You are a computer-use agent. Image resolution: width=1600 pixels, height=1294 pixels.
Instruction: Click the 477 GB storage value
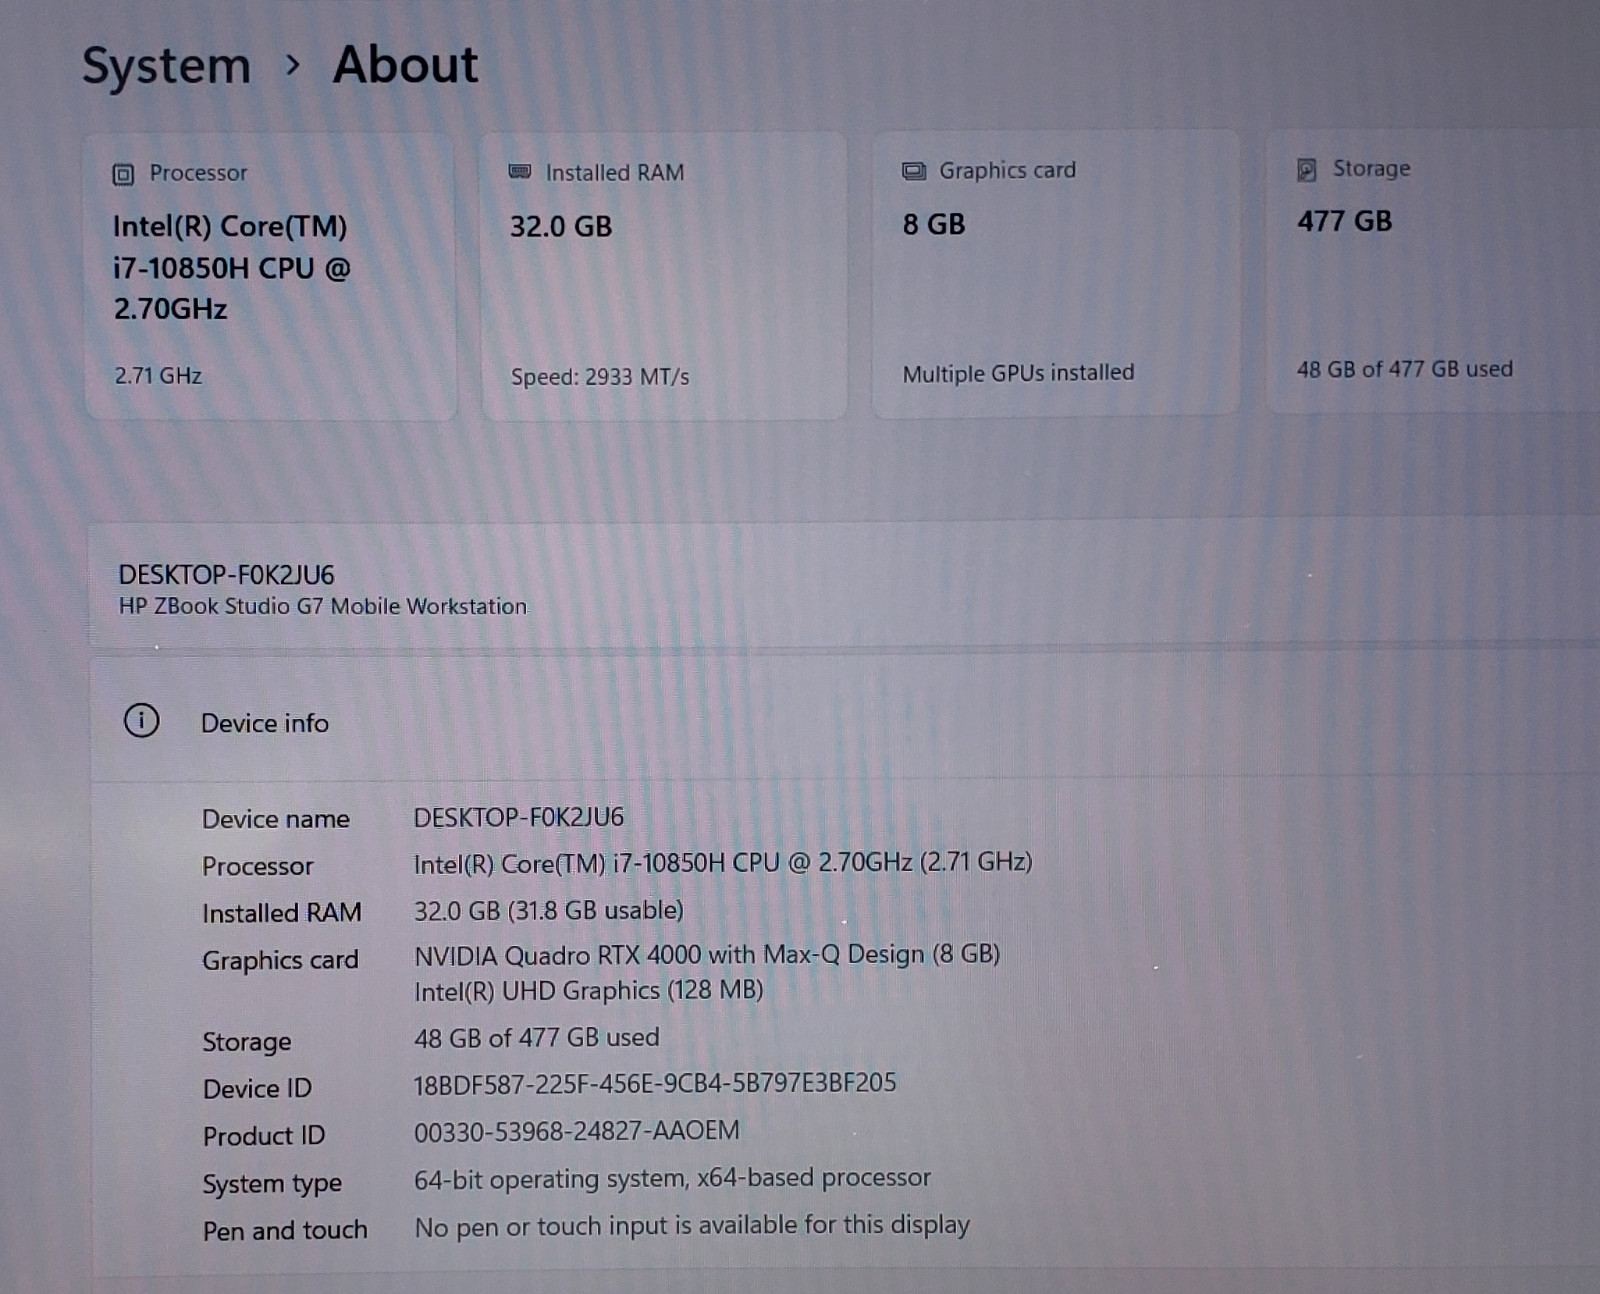[x=1344, y=221]
